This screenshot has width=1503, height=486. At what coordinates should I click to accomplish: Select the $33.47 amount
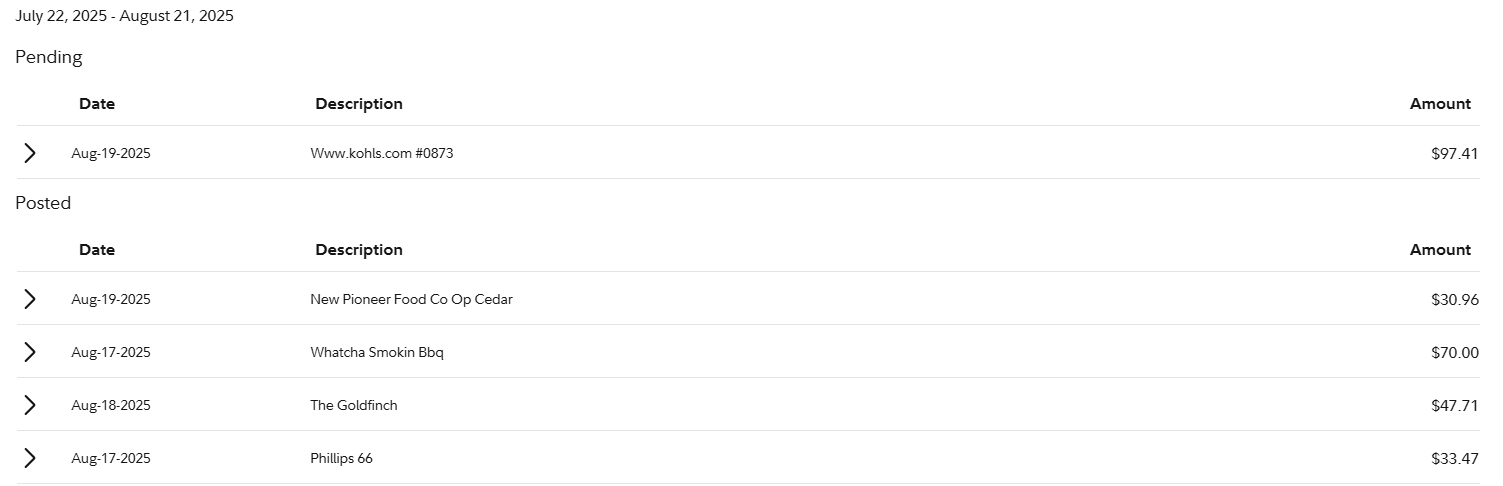point(1454,458)
